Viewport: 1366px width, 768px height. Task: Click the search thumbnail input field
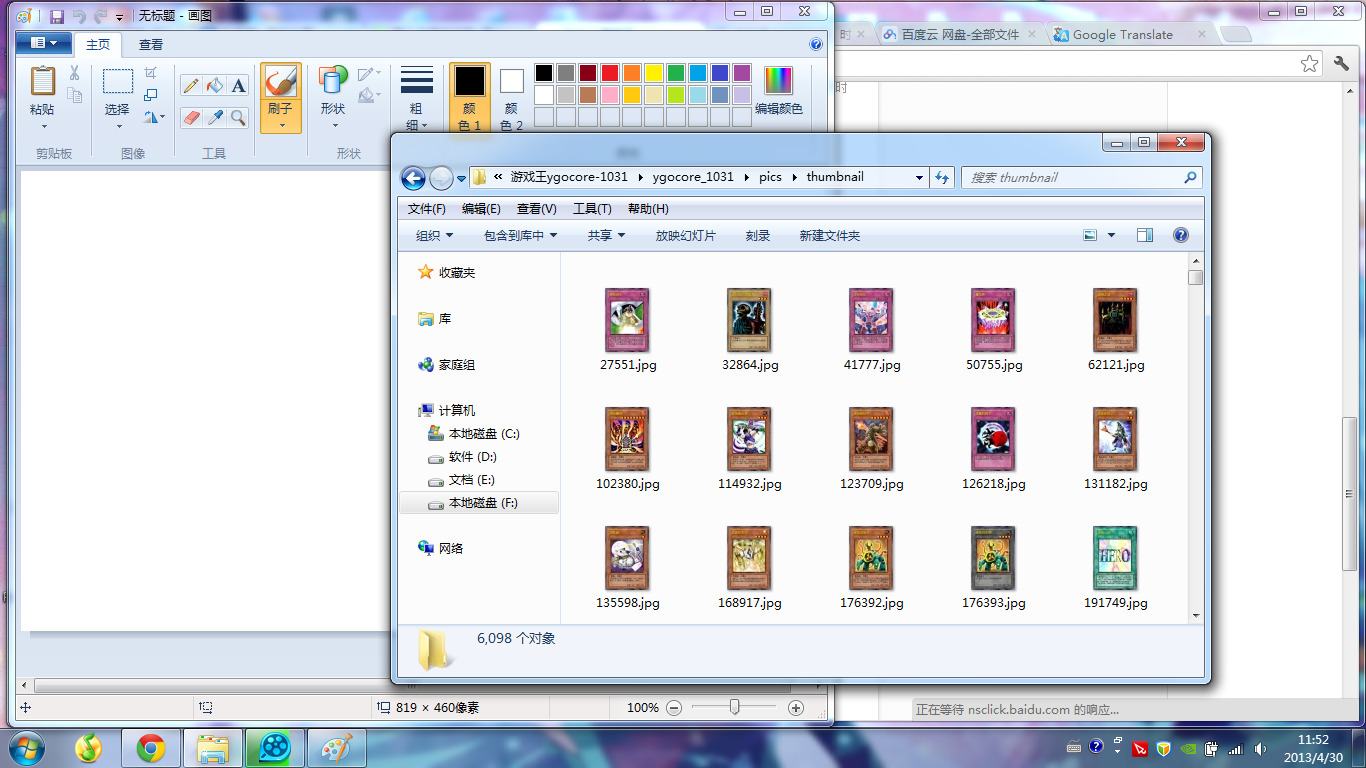(x=1081, y=178)
